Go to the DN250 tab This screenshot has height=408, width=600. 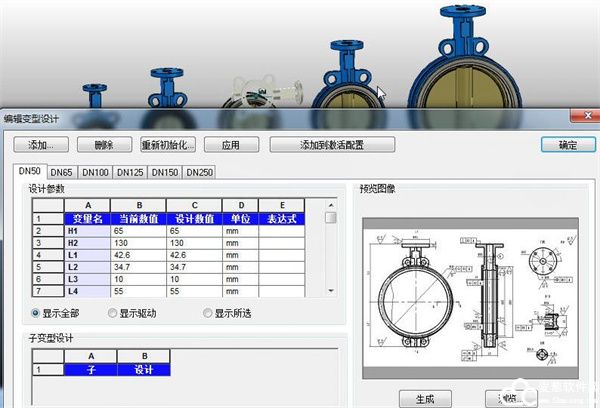coord(198,172)
